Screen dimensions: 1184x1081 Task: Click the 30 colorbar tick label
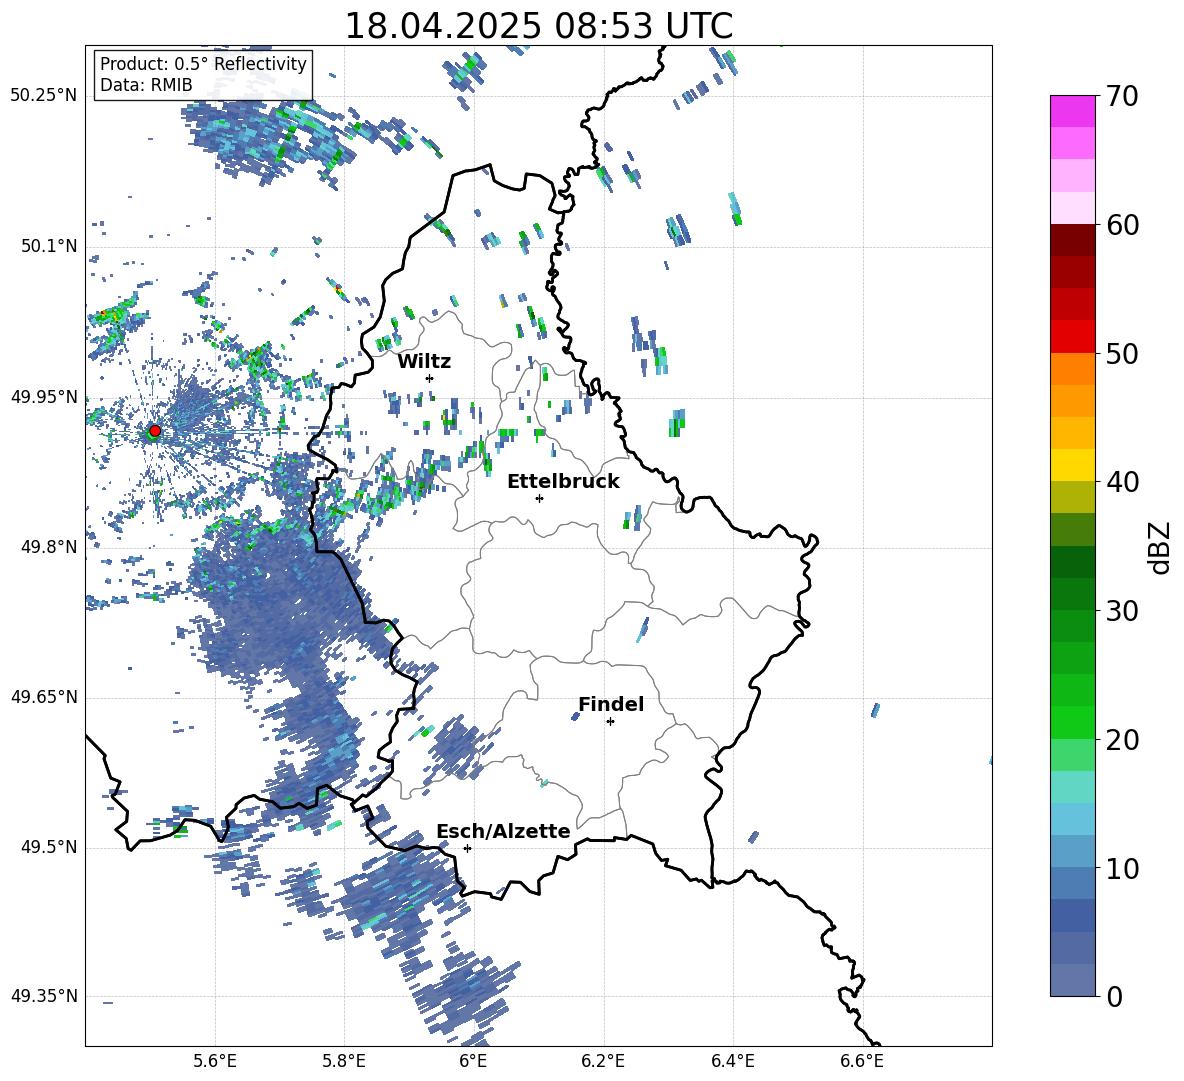point(1122,611)
